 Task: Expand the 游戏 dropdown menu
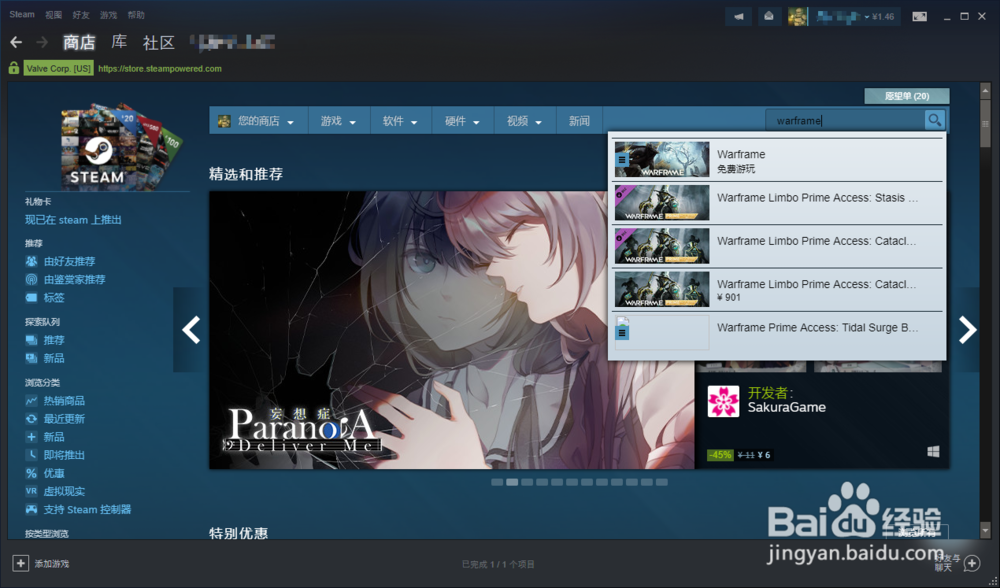click(339, 121)
